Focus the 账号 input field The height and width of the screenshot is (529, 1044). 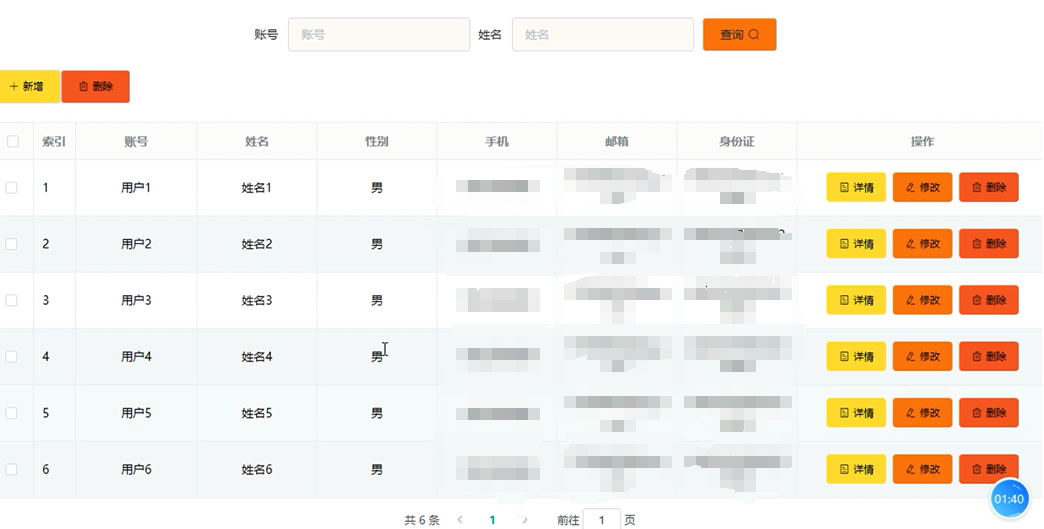[x=379, y=35]
